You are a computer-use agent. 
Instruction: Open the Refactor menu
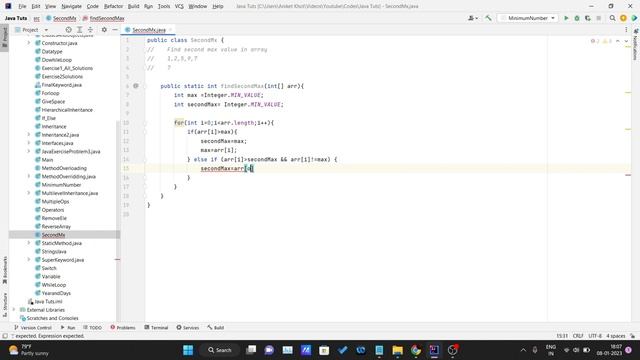[x=113, y=6]
